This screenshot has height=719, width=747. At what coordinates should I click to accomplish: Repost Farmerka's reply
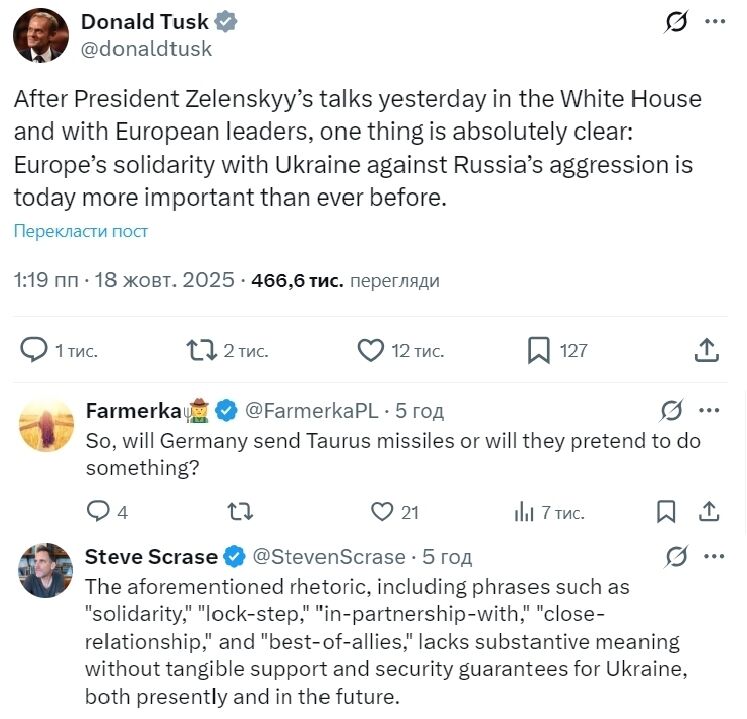coord(240,512)
